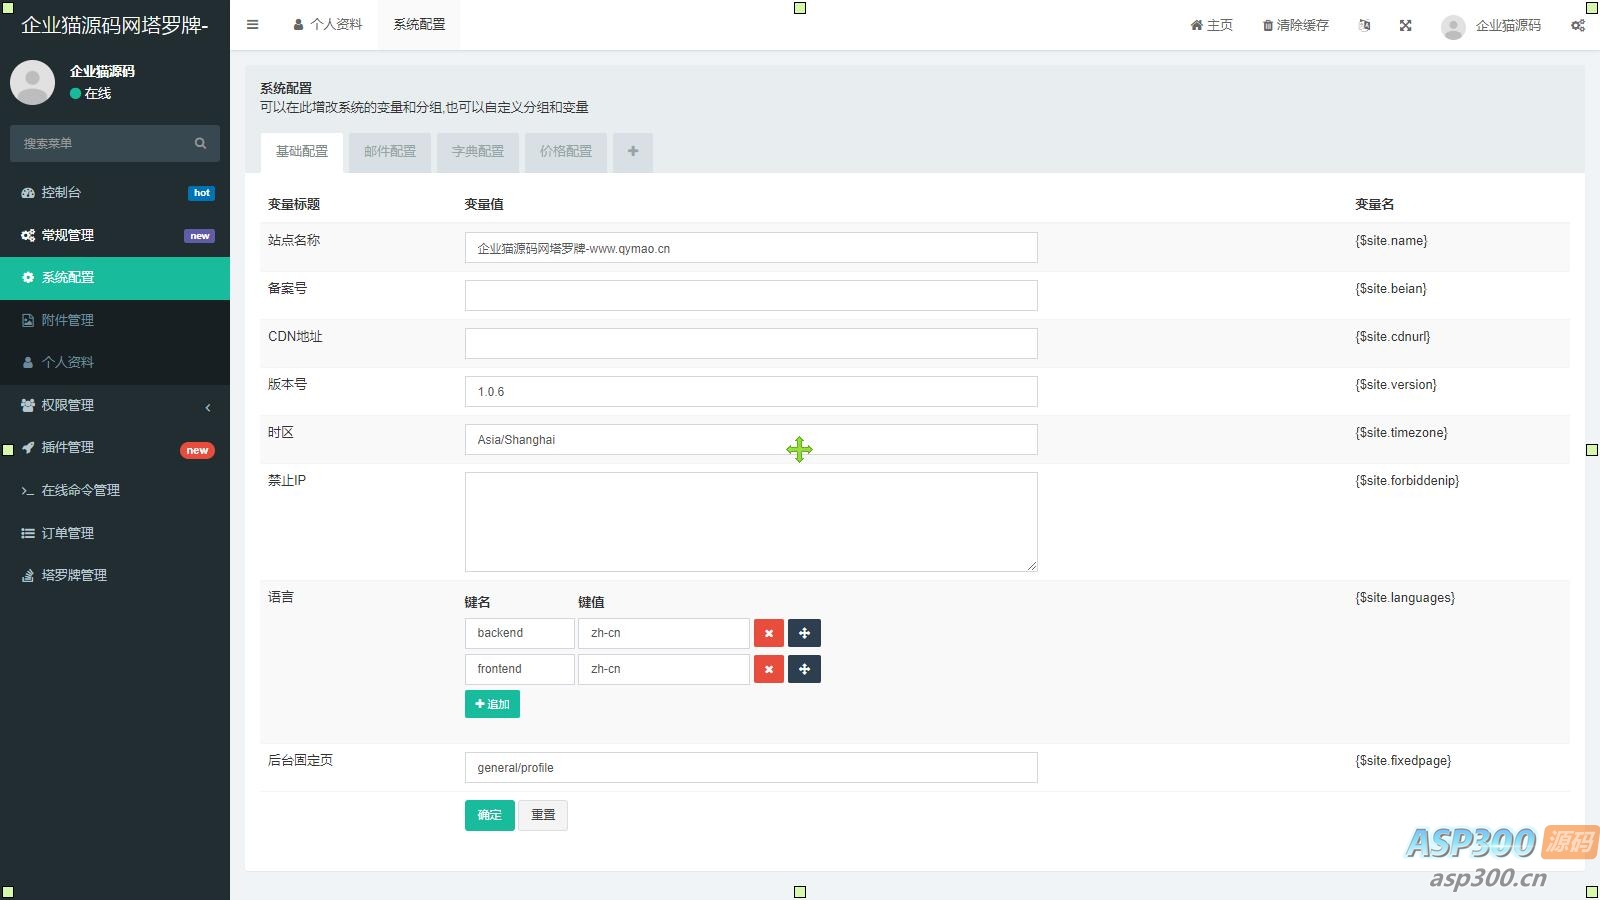1600x900 pixels.
Task: Click the move handle for backend row
Action: click(x=804, y=633)
